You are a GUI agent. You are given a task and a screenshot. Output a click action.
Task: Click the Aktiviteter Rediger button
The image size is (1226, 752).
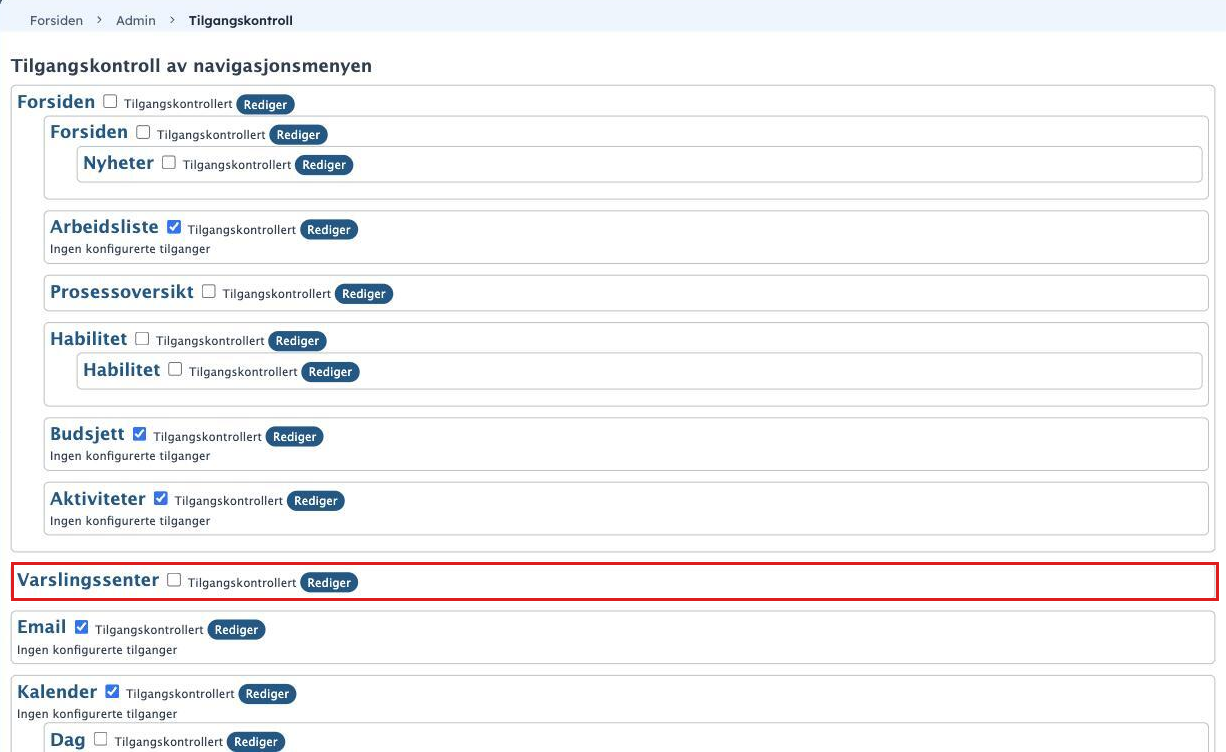(316, 501)
